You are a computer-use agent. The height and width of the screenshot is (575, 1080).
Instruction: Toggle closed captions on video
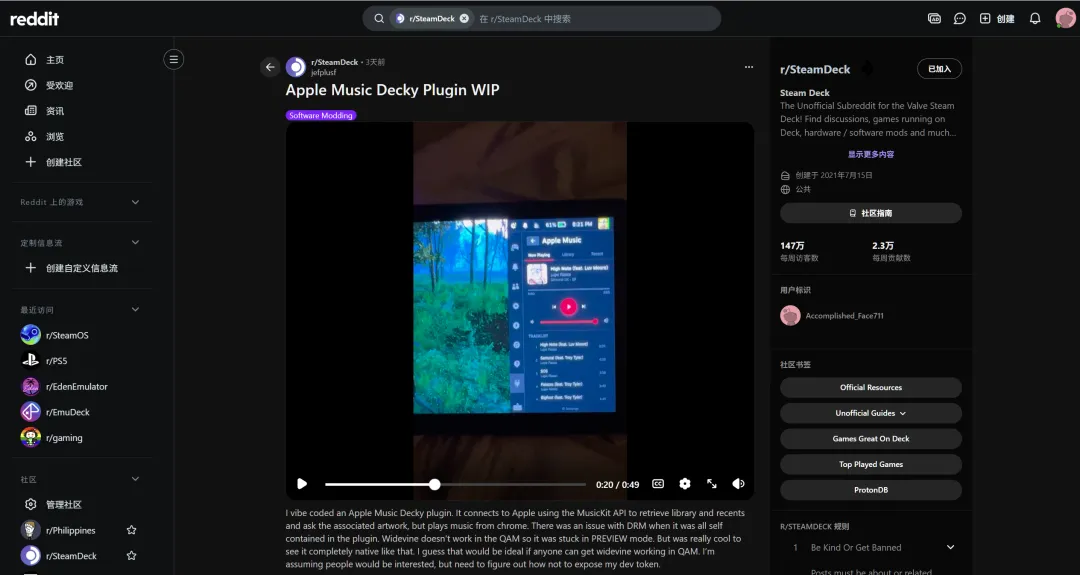pyautogui.click(x=658, y=484)
